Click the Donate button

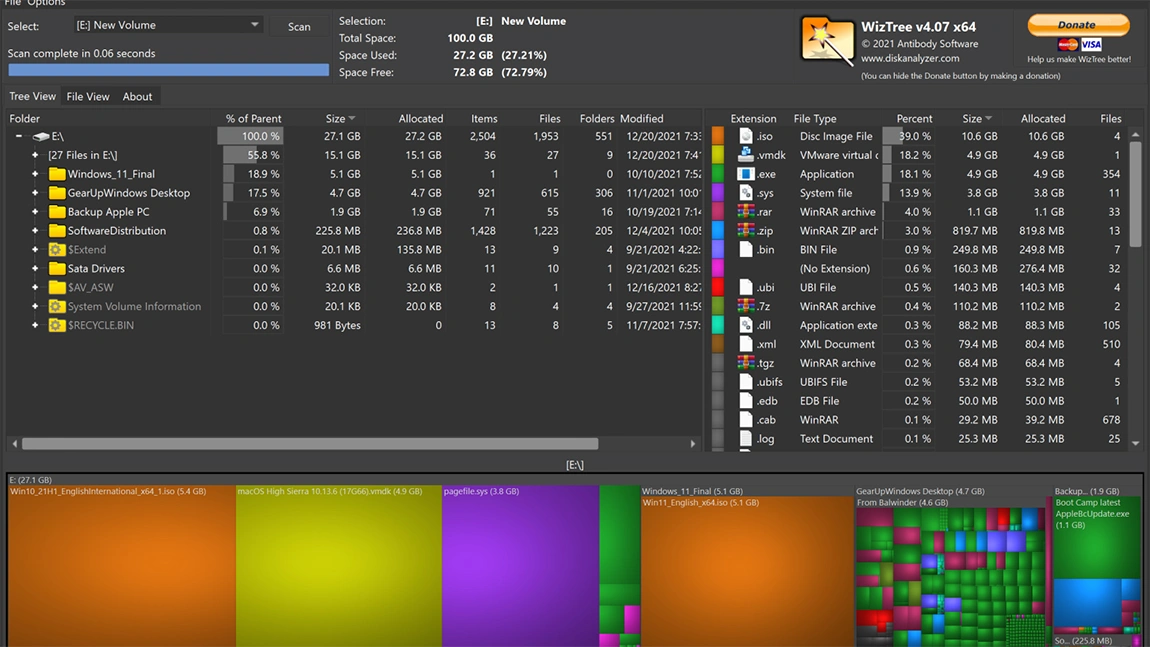coord(1077,24)
